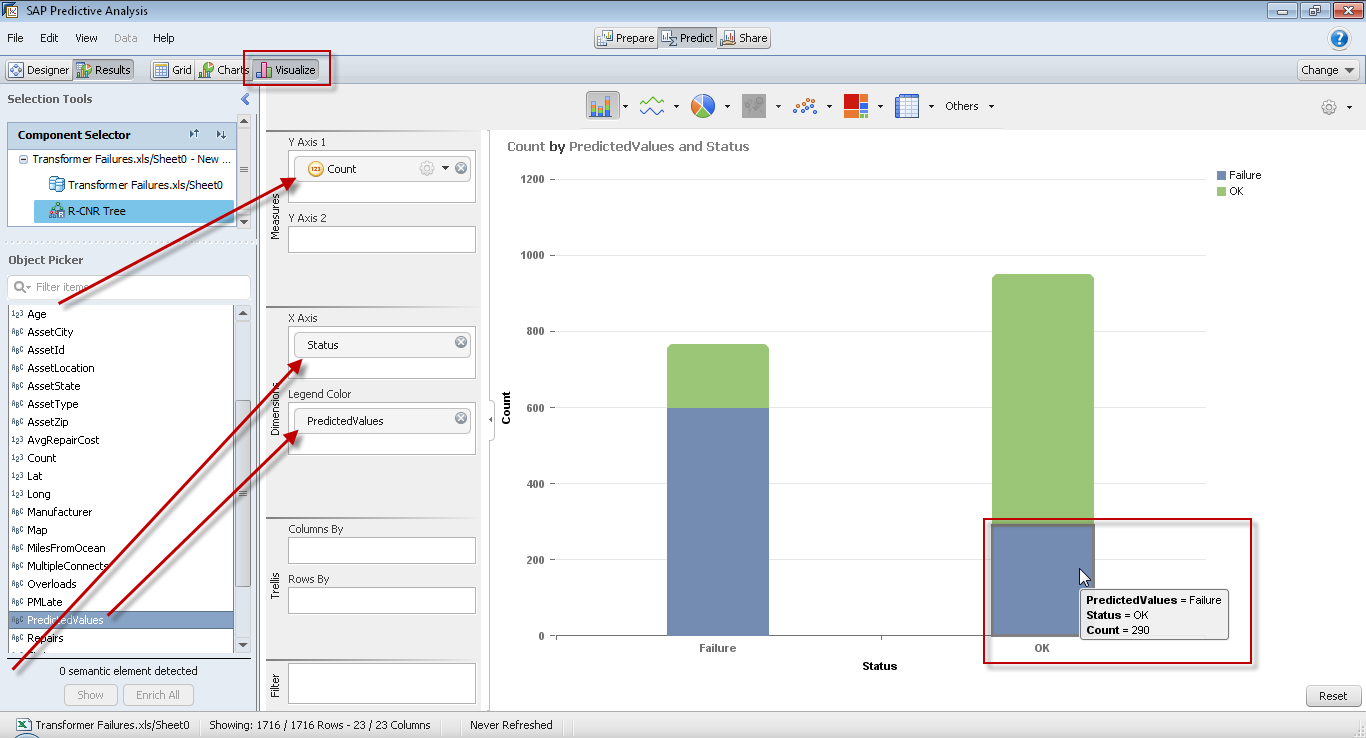Screen dimensions: 1366x738
Task: Select PredictedValues in Object Picker
Action: (121, 620)
